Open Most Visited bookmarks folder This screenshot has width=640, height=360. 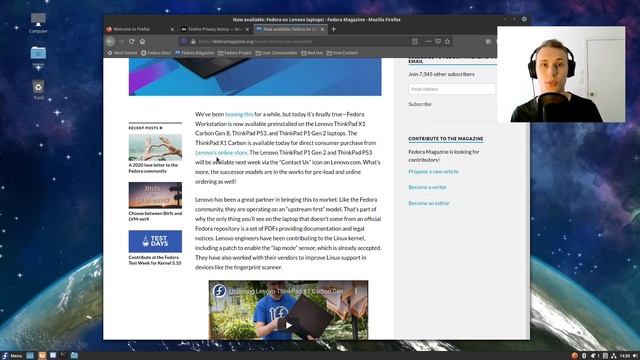coord(122,53)
